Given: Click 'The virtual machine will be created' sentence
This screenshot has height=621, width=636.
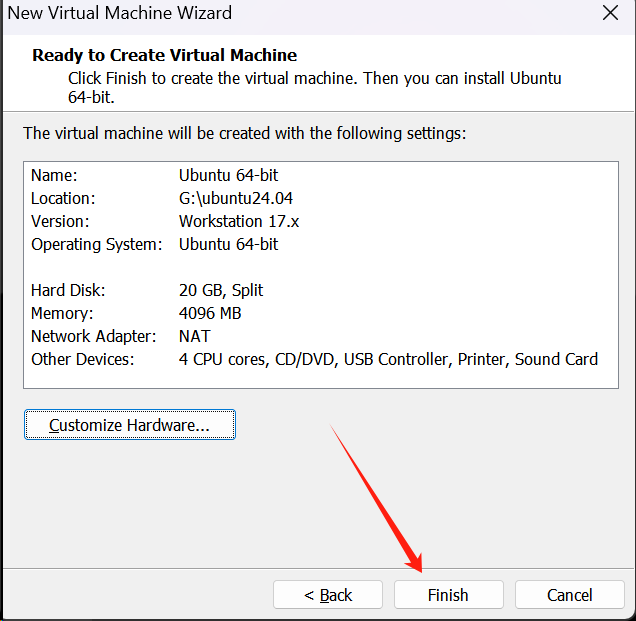Looking at the screenshot, I should 245,133.
